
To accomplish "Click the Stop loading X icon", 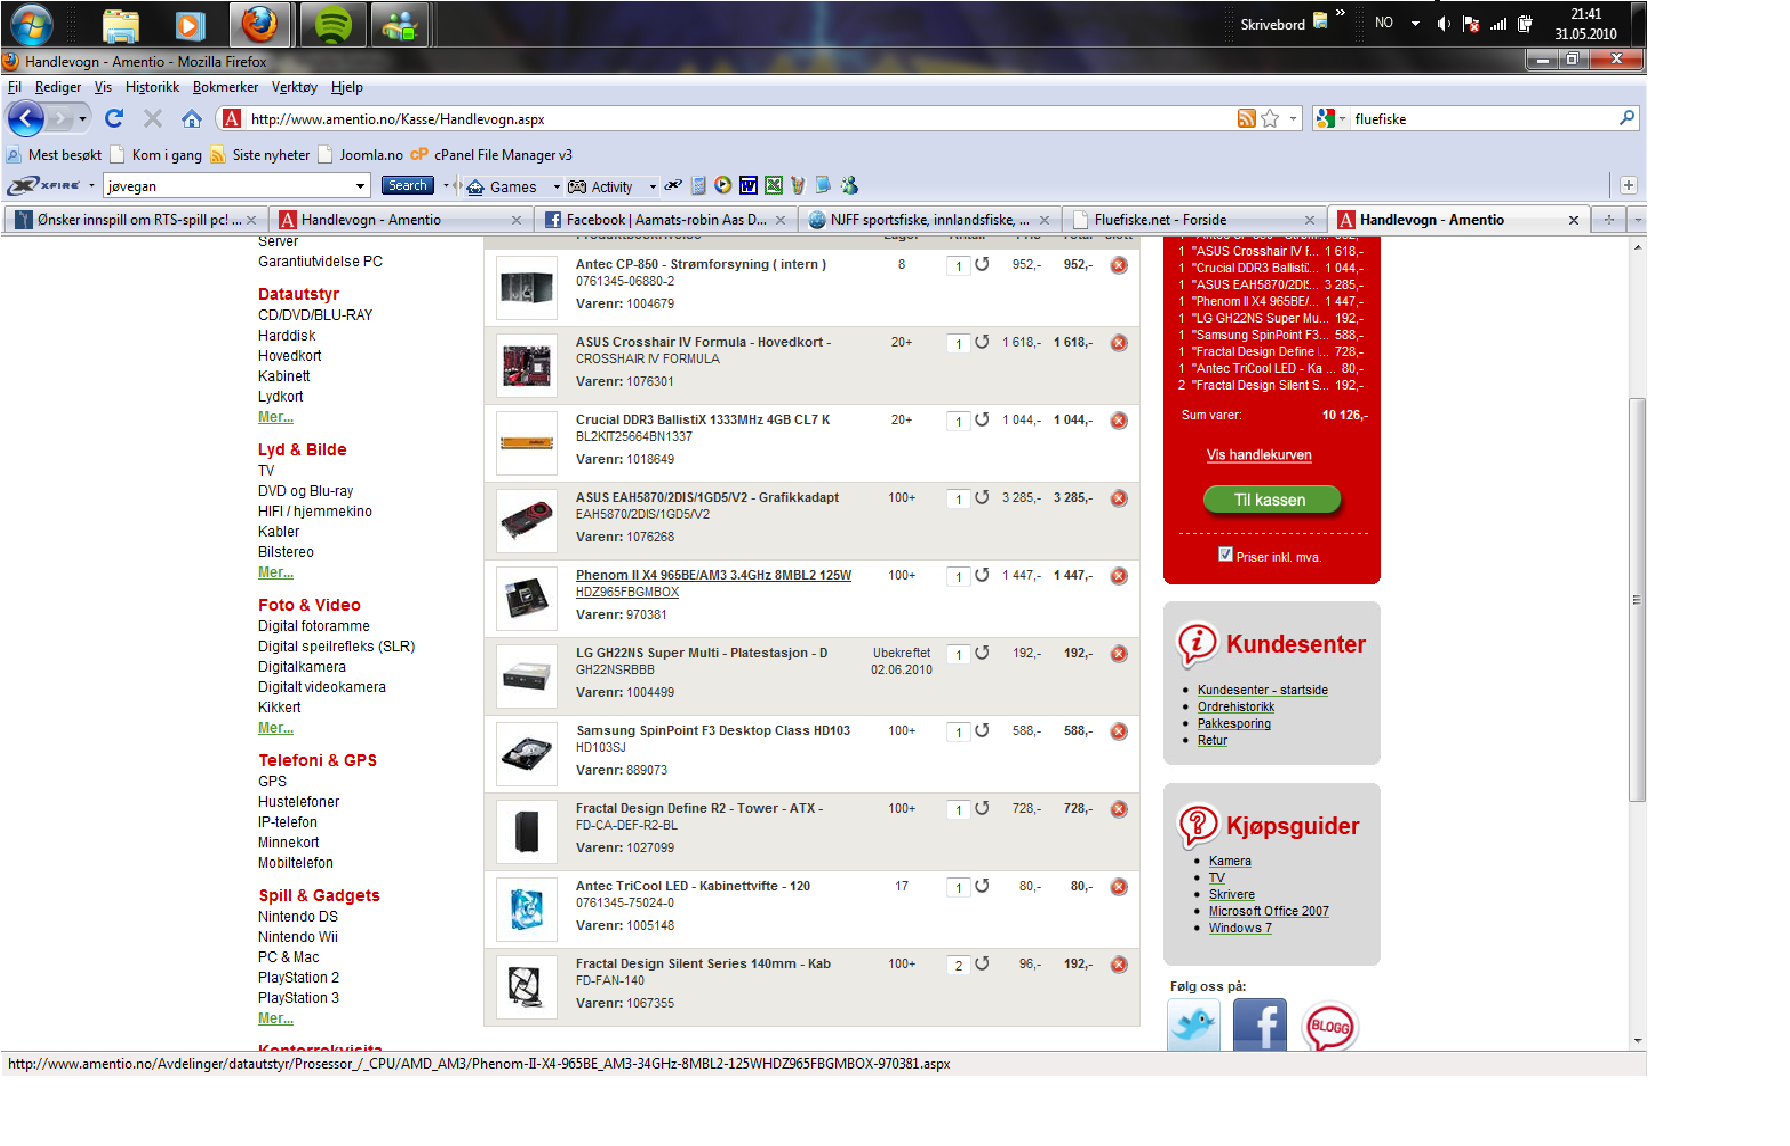I will point(152,119).
